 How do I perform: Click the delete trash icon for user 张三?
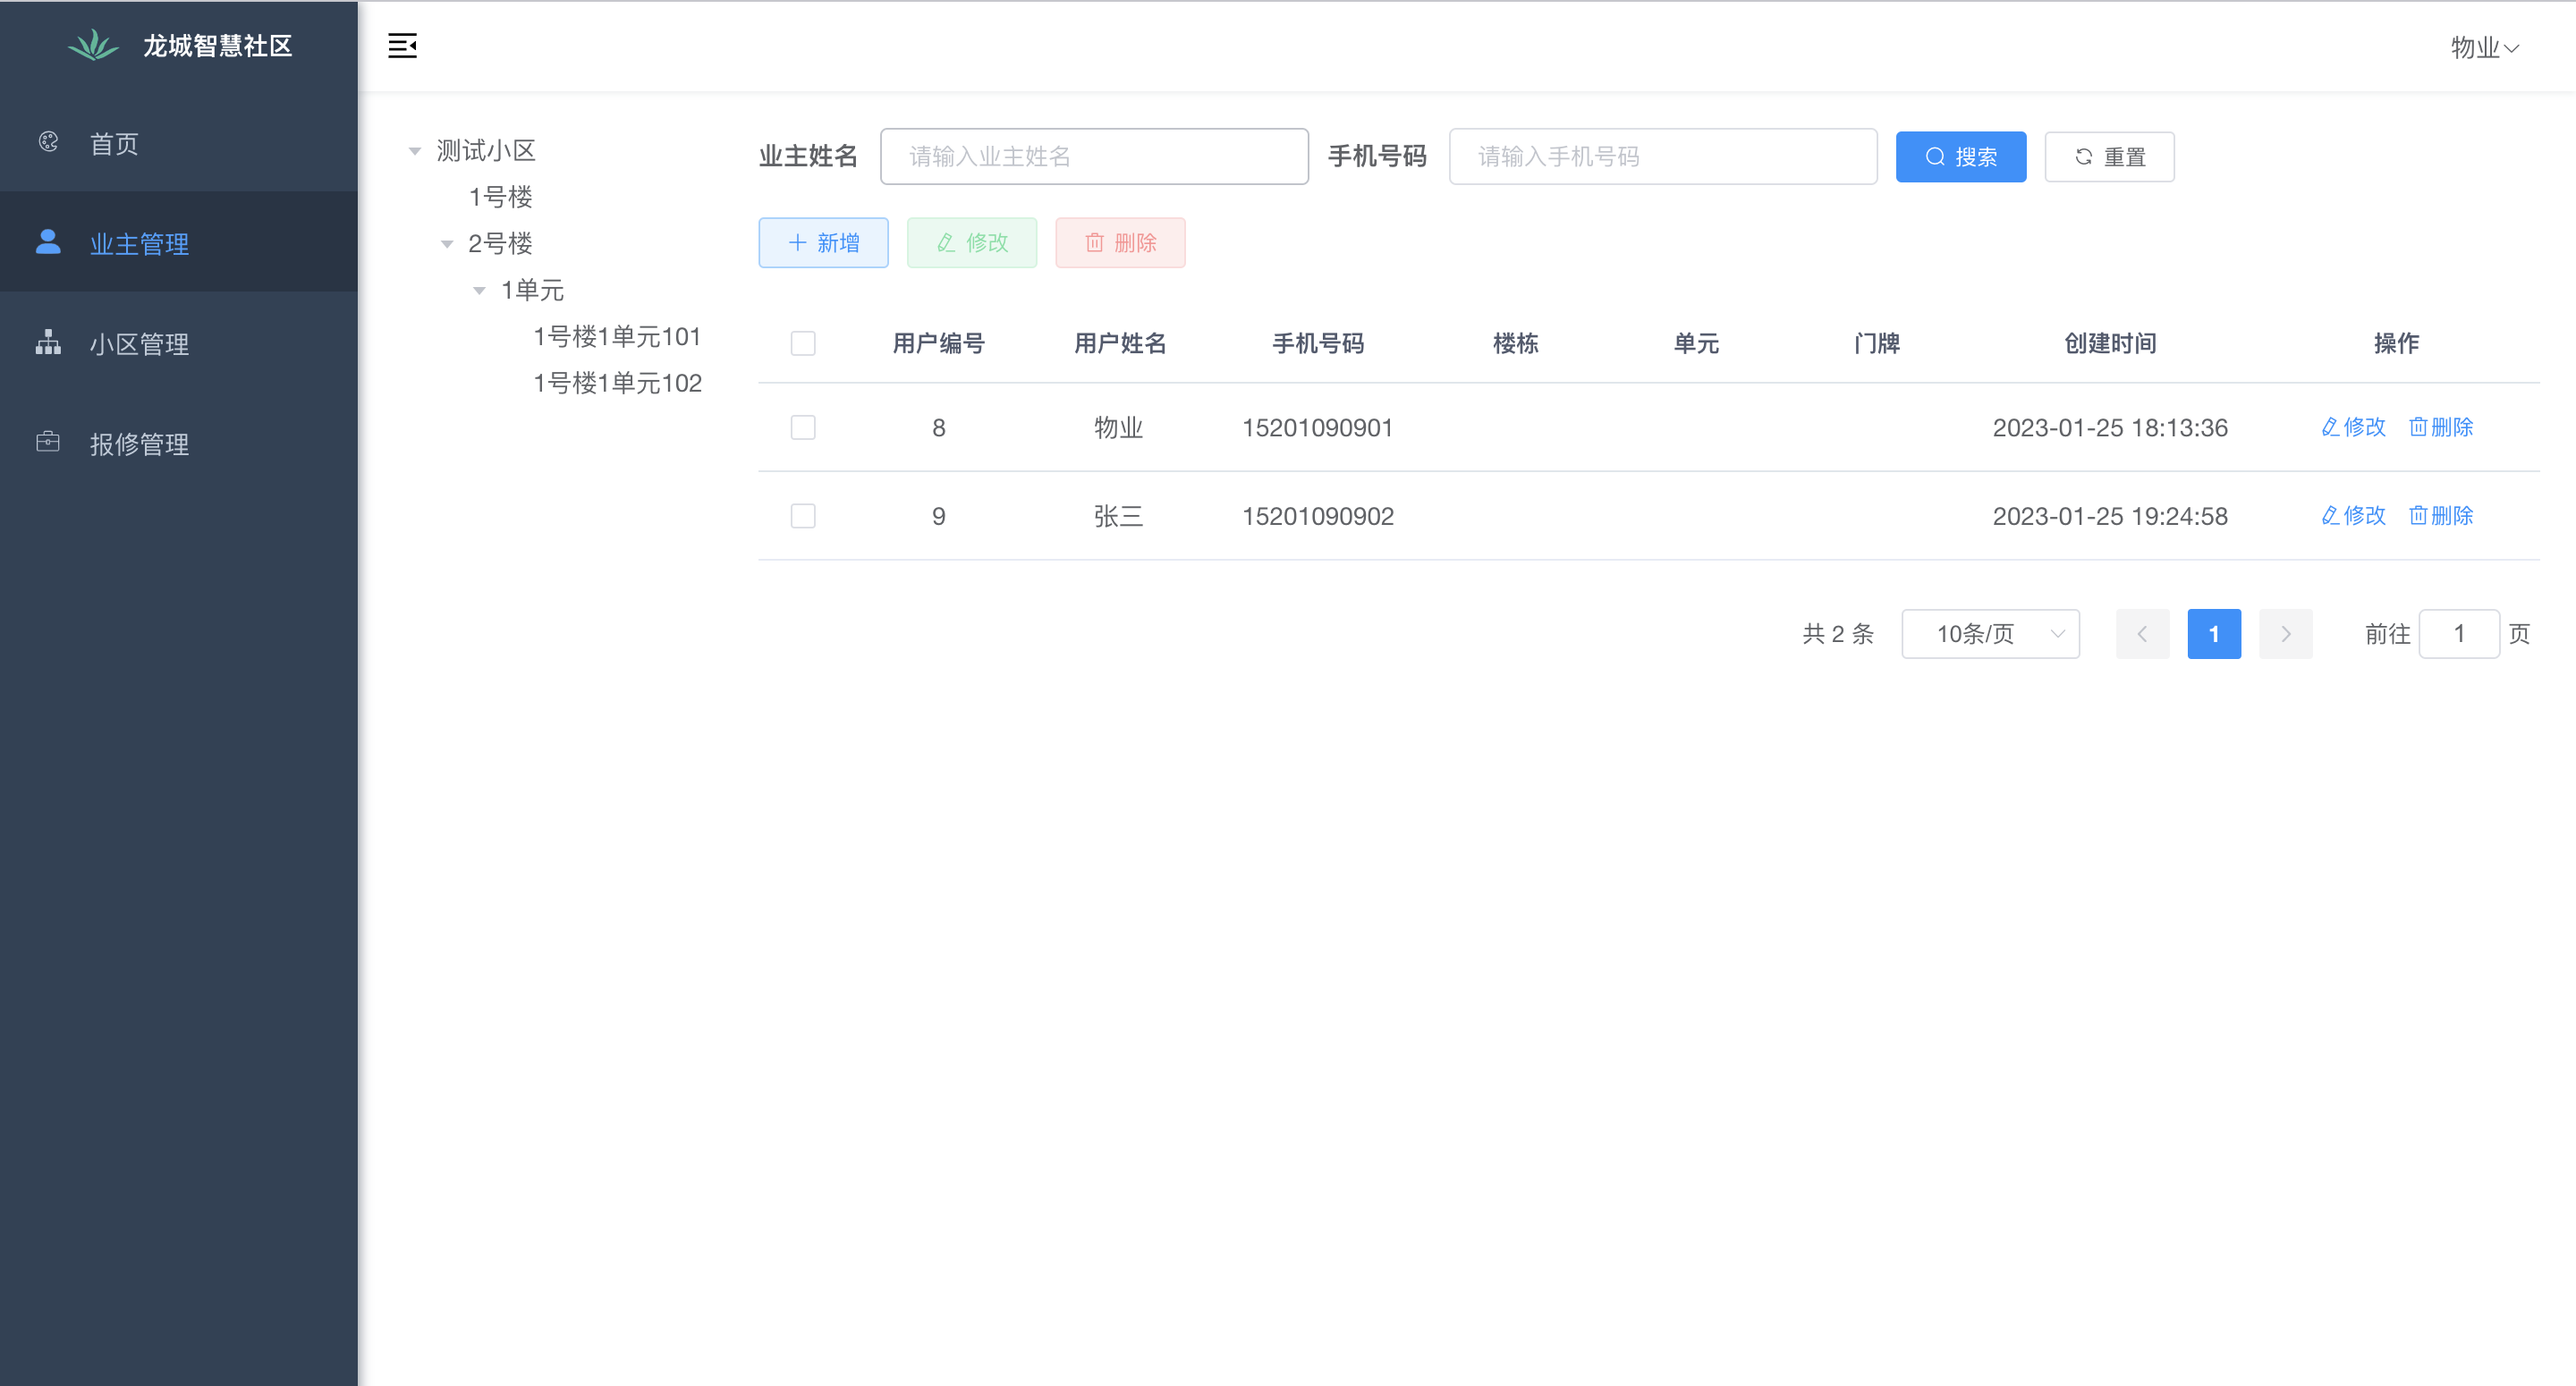click(2418, 516)
